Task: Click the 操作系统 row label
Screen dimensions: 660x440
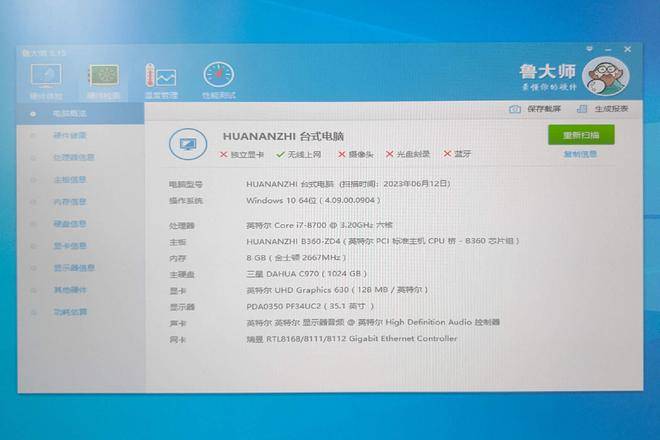Action: pos(186,201)
